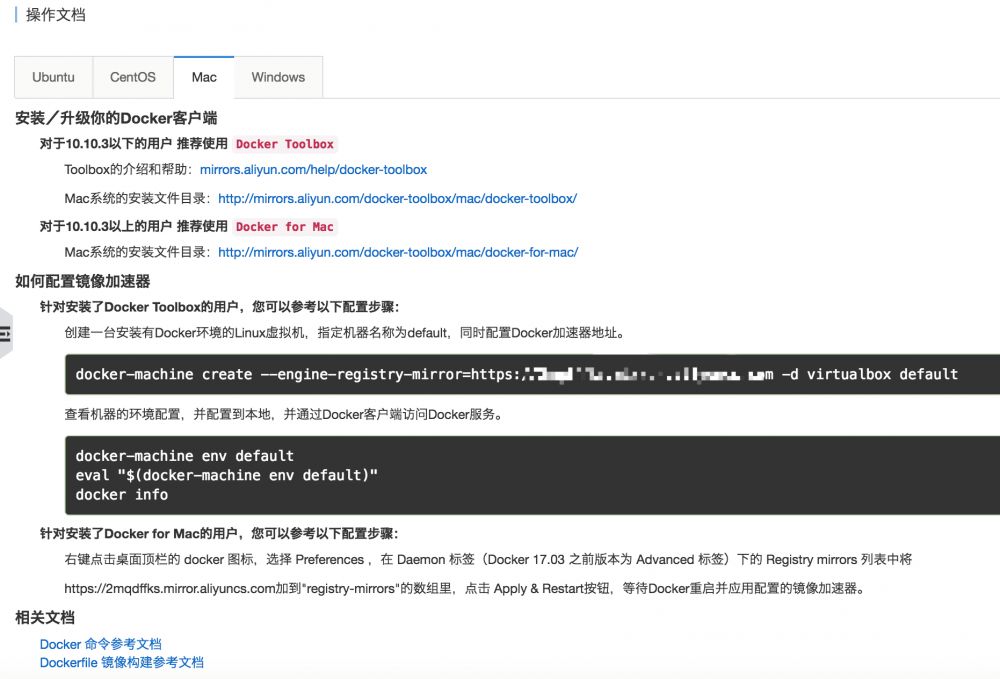Screen dimensions: 1000x679
Task: Select the Mac tab
Action: pyautogui.click(x=203, y=77)
